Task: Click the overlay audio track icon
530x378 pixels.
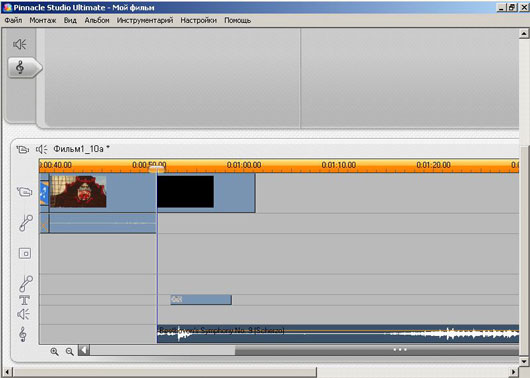Action: click(26, 284)
